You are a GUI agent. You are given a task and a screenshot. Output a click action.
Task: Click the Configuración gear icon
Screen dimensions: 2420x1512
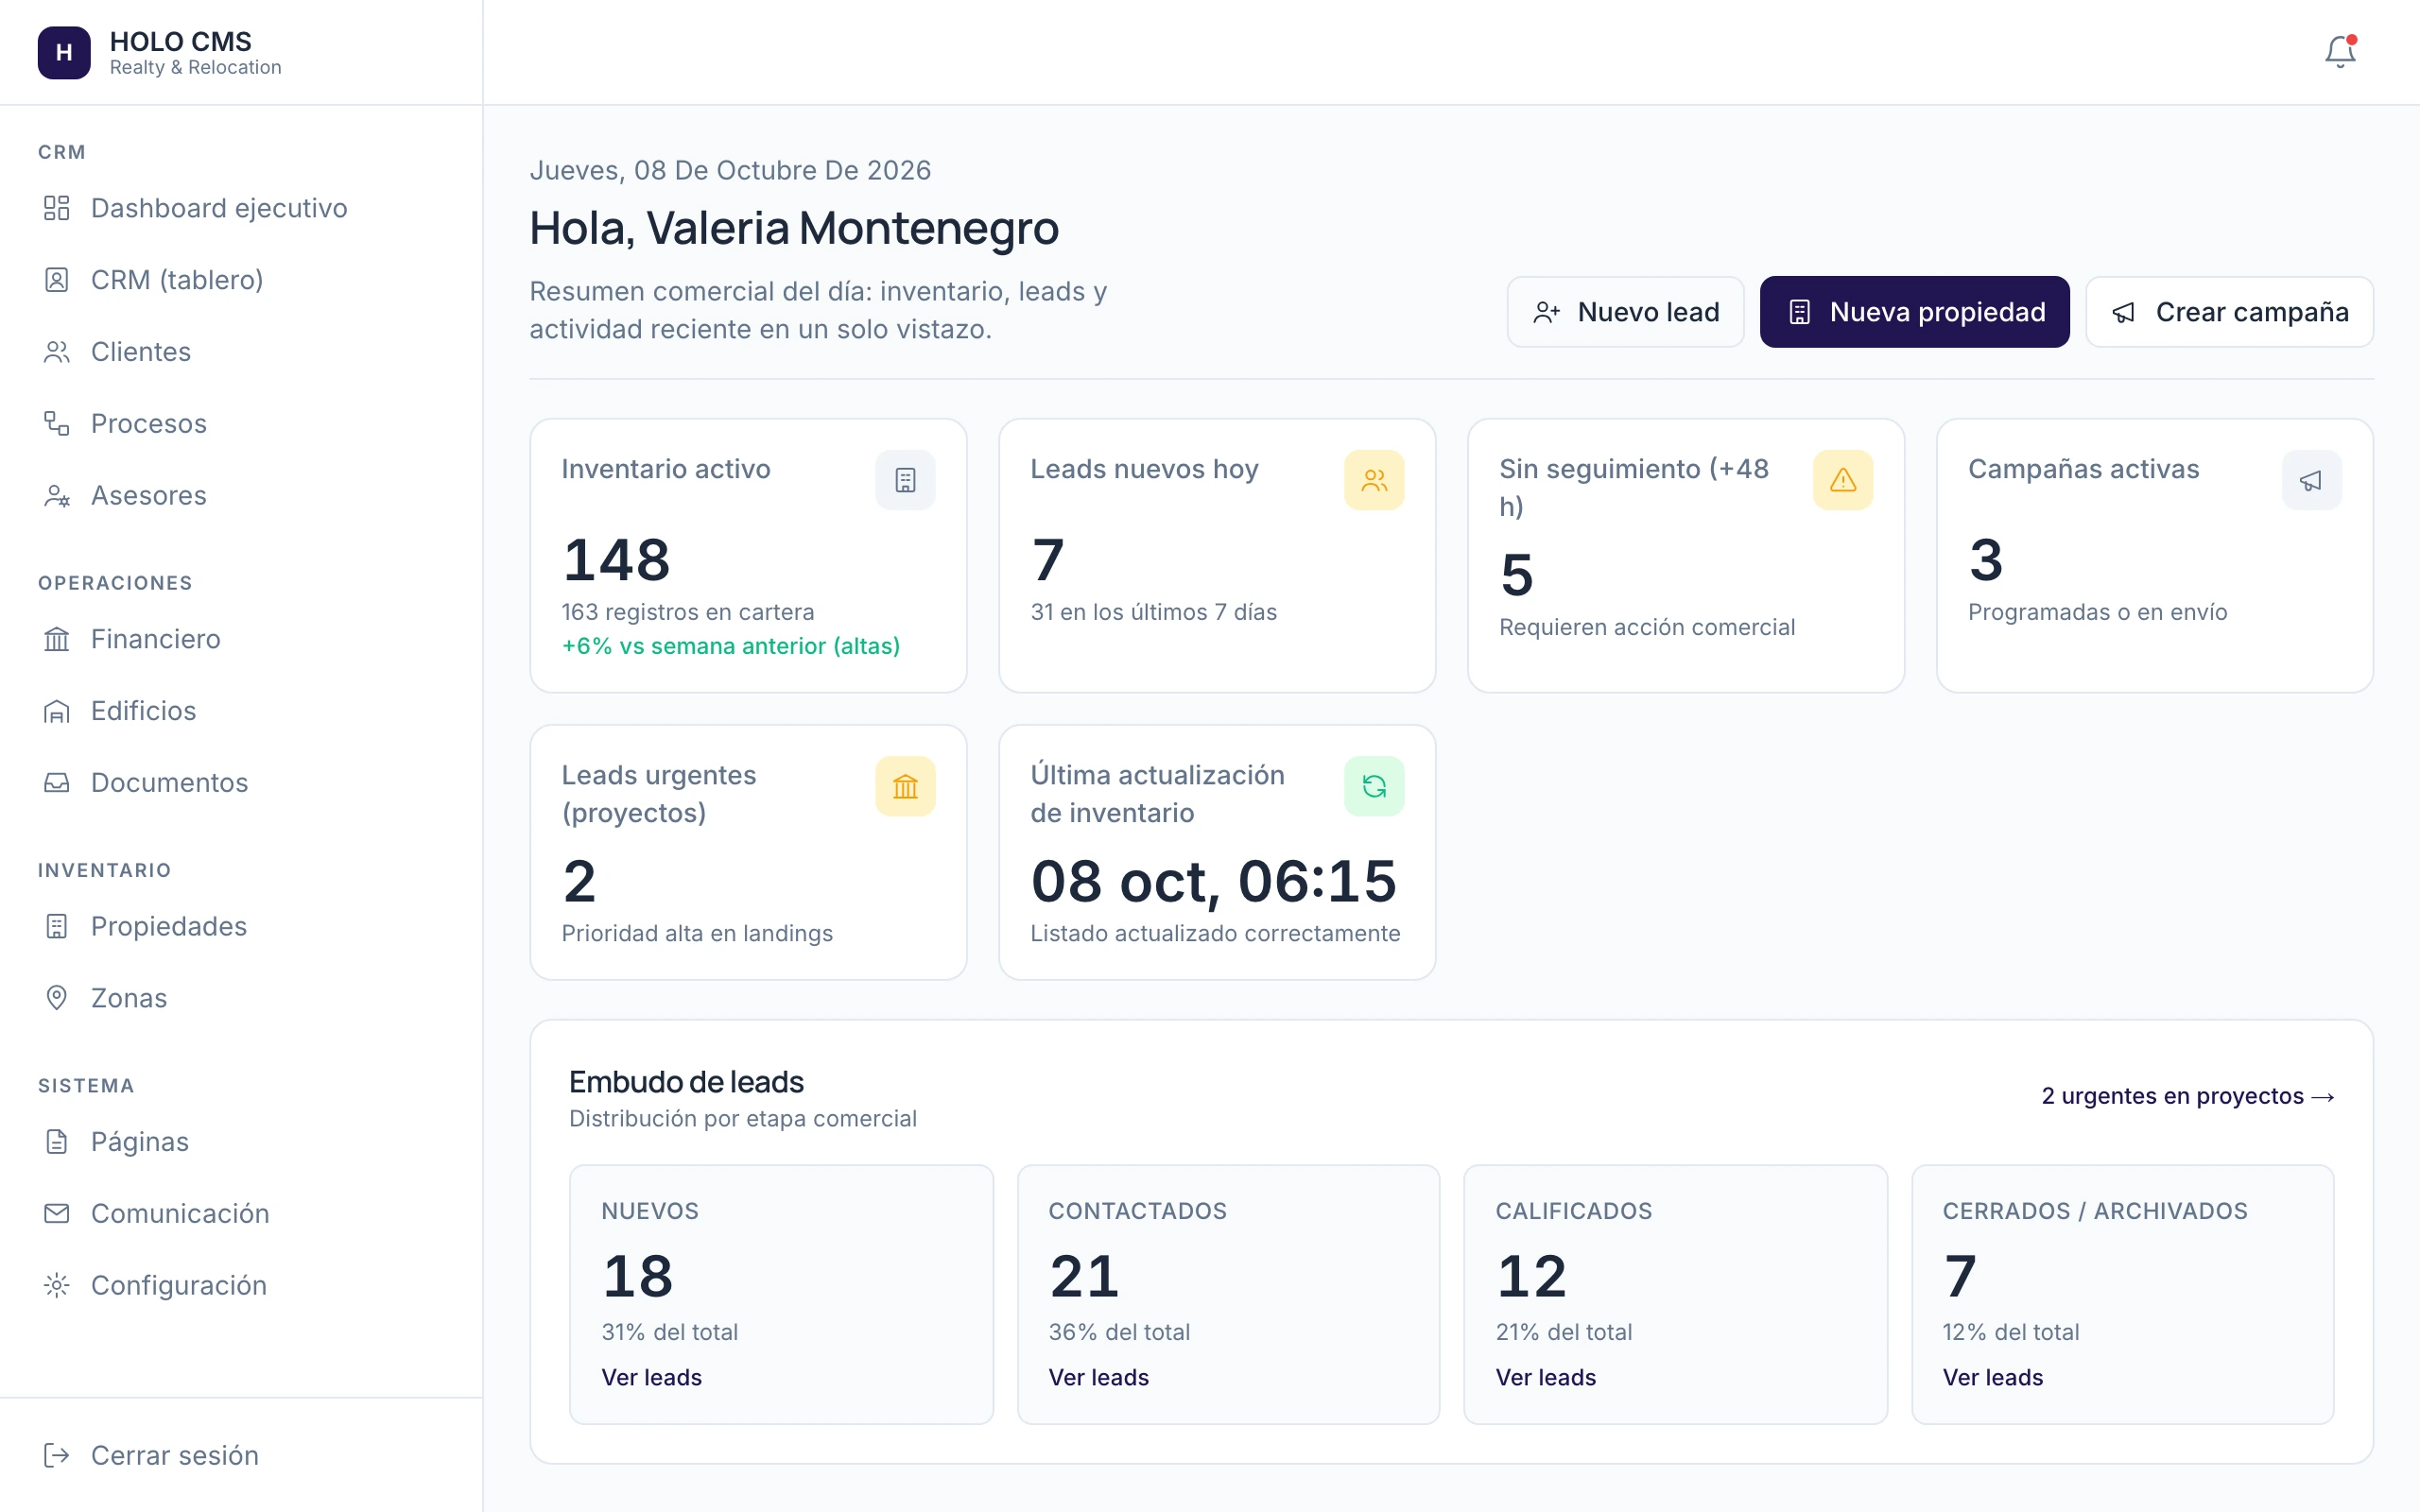tap(57, 1285)
